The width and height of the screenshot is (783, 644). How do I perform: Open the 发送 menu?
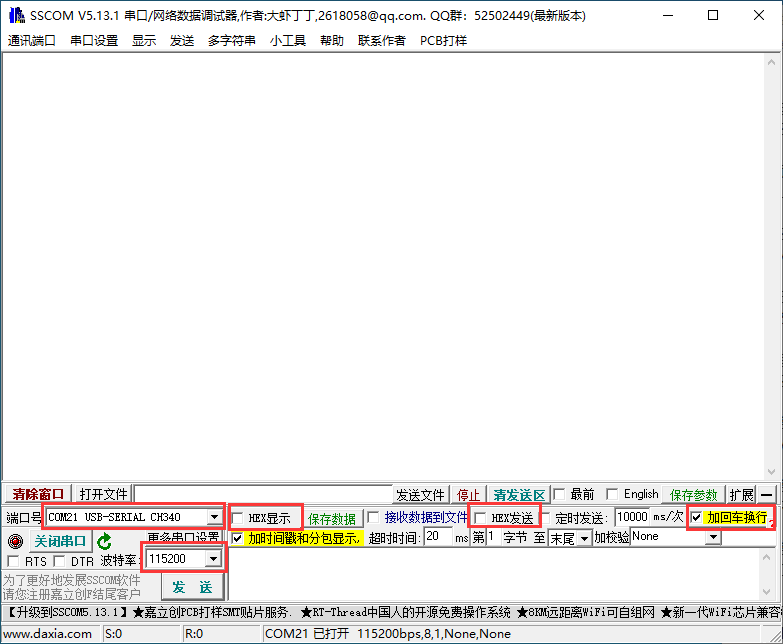182,40
